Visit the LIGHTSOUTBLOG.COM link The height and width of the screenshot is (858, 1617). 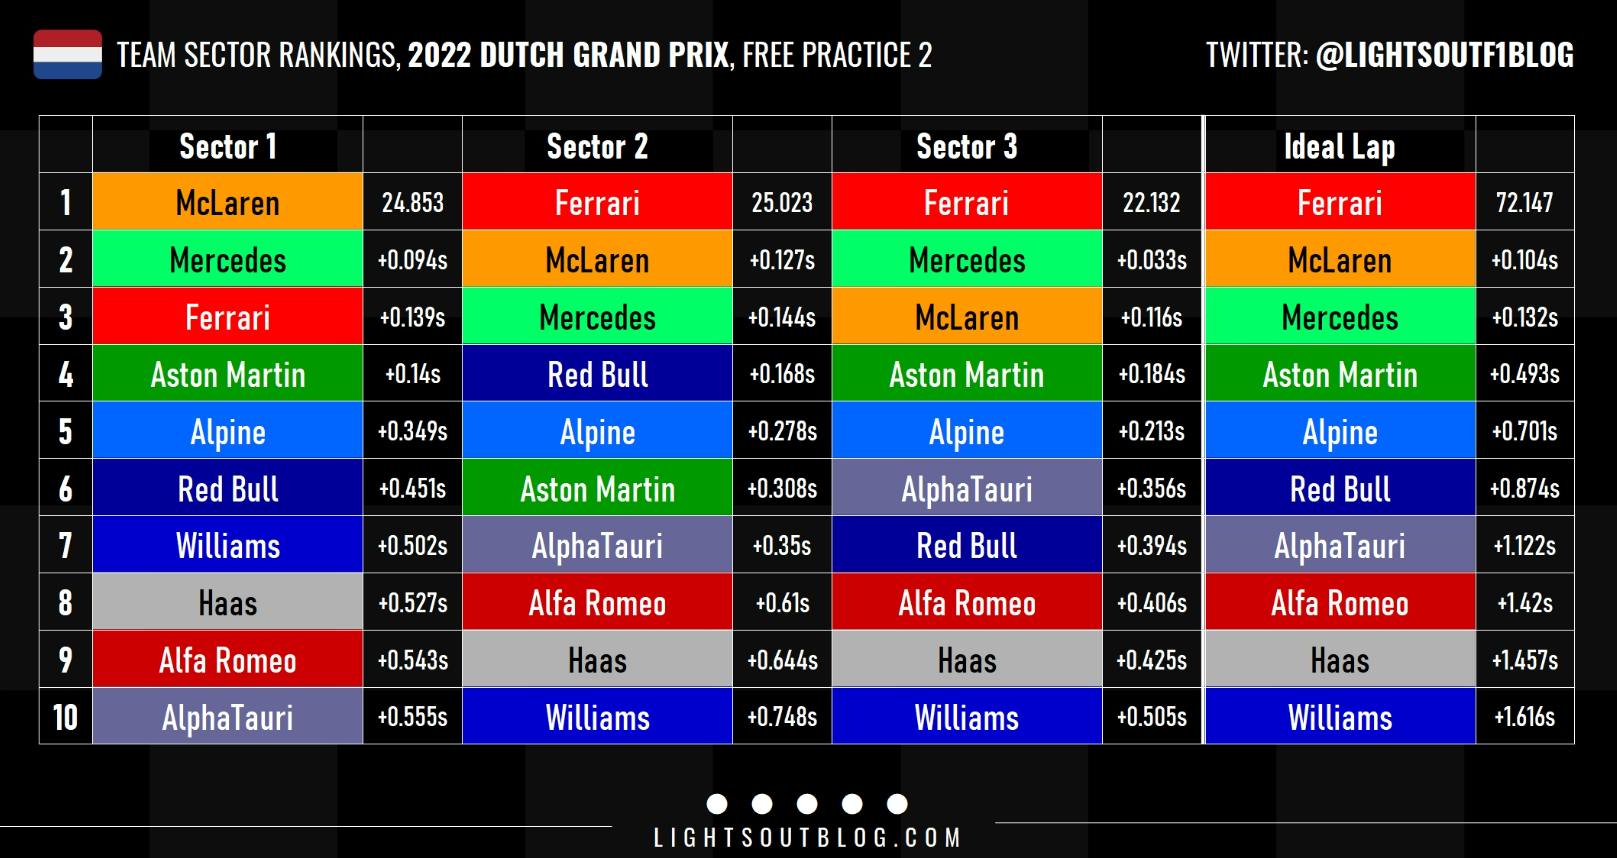click(x=807, y=838)
